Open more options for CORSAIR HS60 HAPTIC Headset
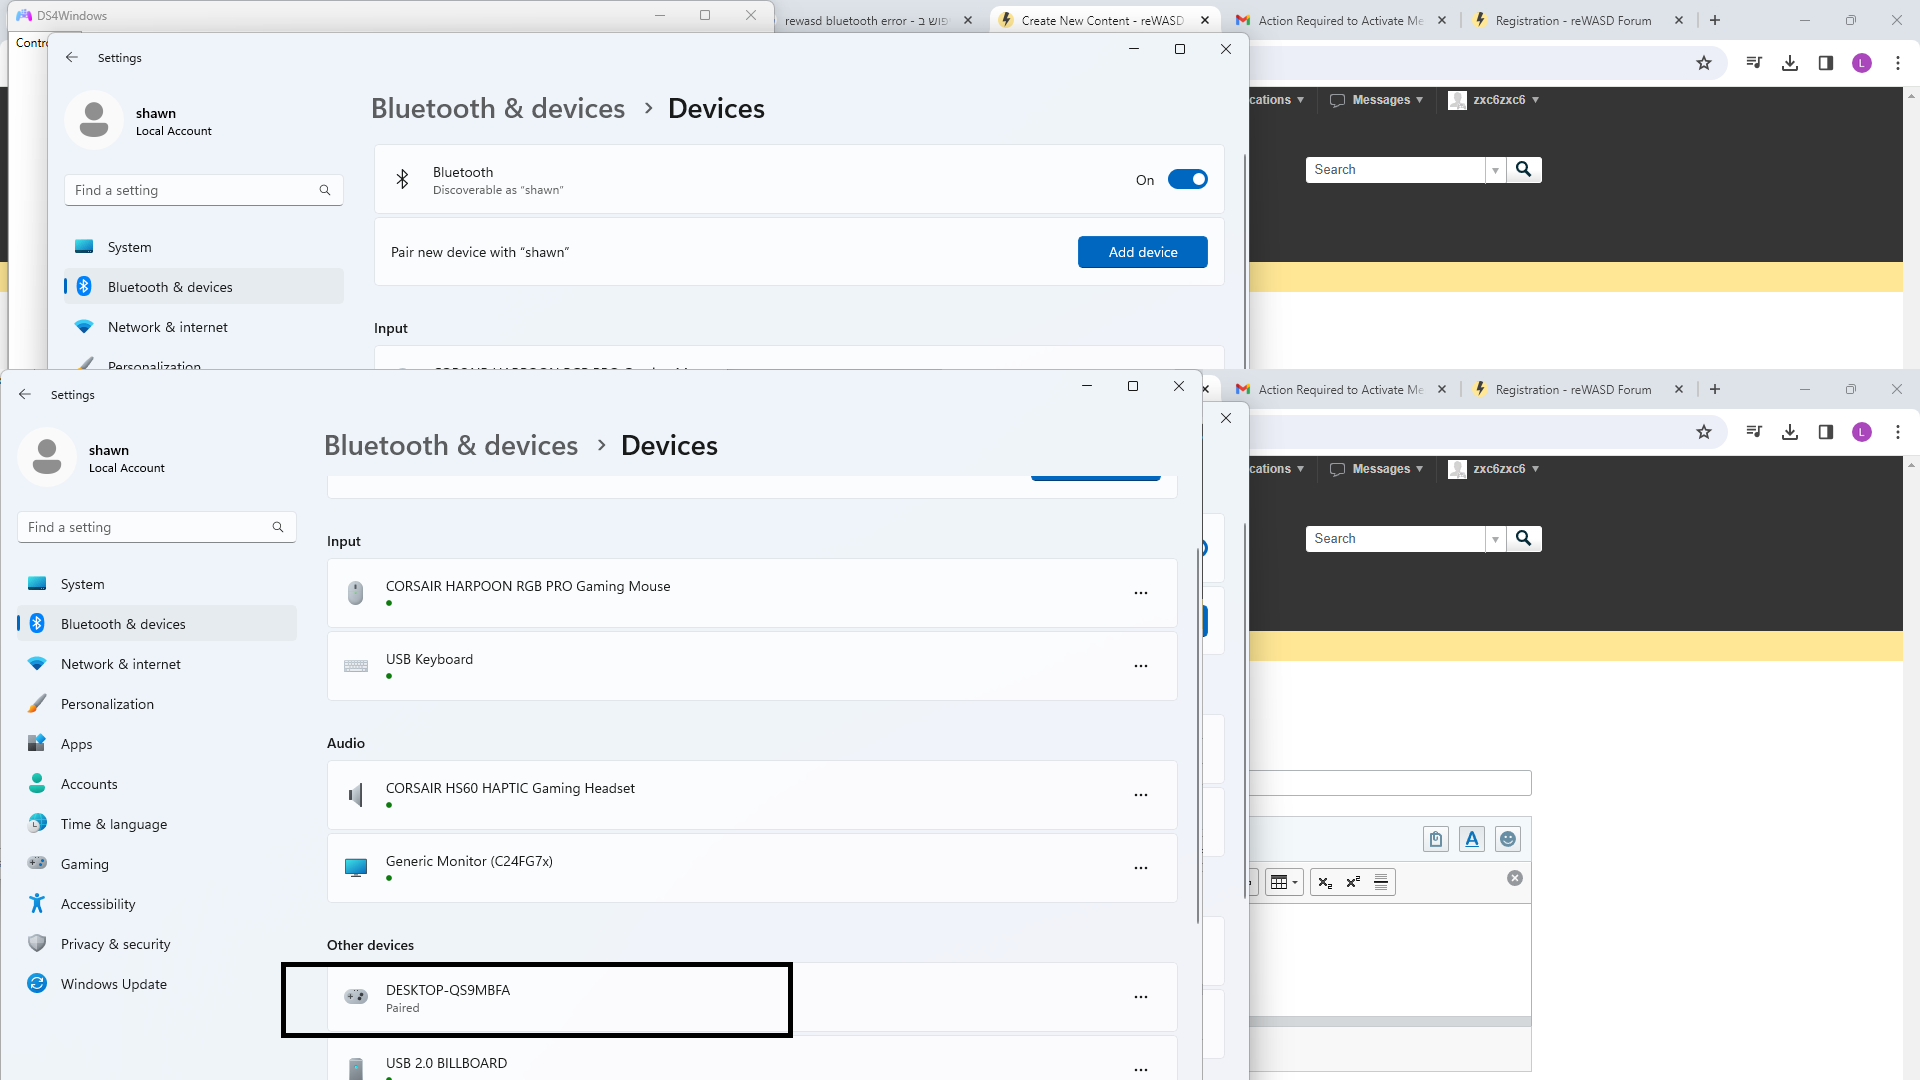The image size is (1920, 1080). (1141, 795)
